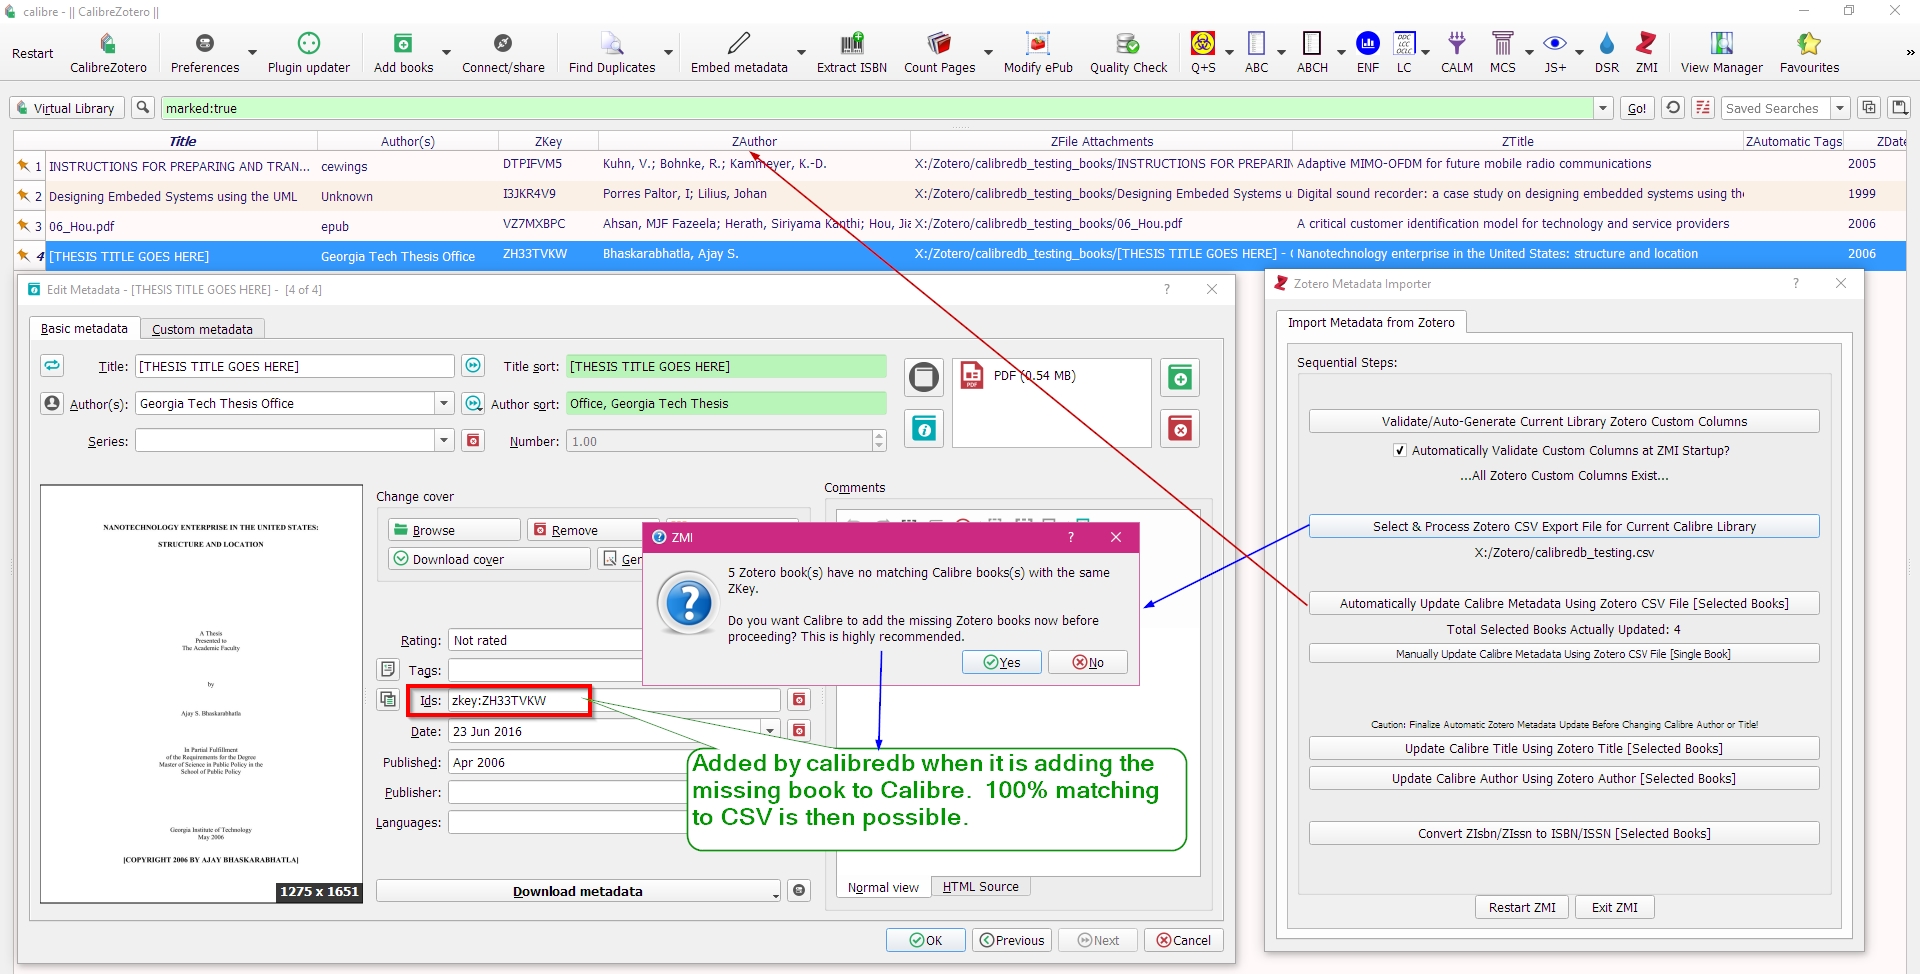
Task: Expand the Series combo box list
Action: 444,441
